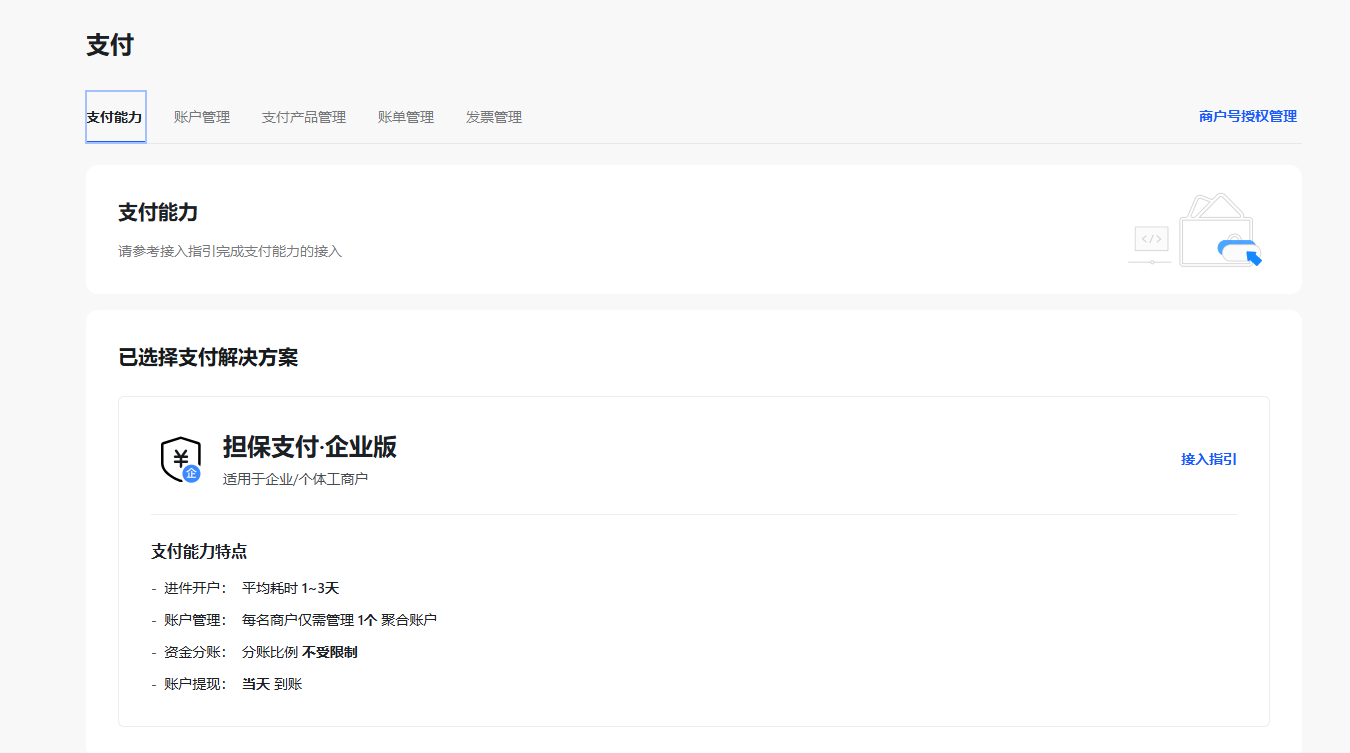
Task: Open the 支付产品管理 tab
Action: [x=303, y=117]
